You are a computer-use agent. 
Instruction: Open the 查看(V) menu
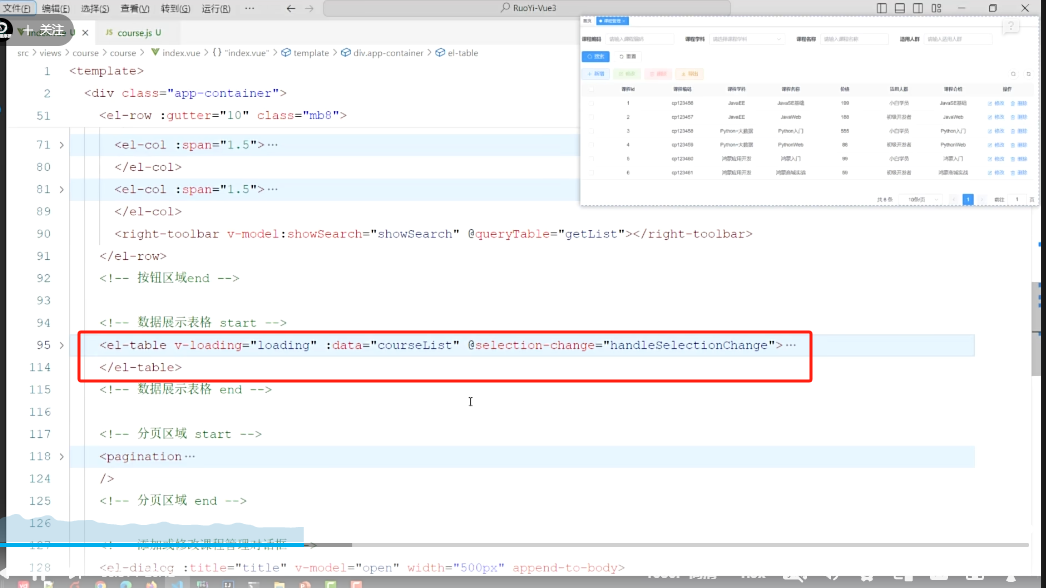[x=135, y=9]
